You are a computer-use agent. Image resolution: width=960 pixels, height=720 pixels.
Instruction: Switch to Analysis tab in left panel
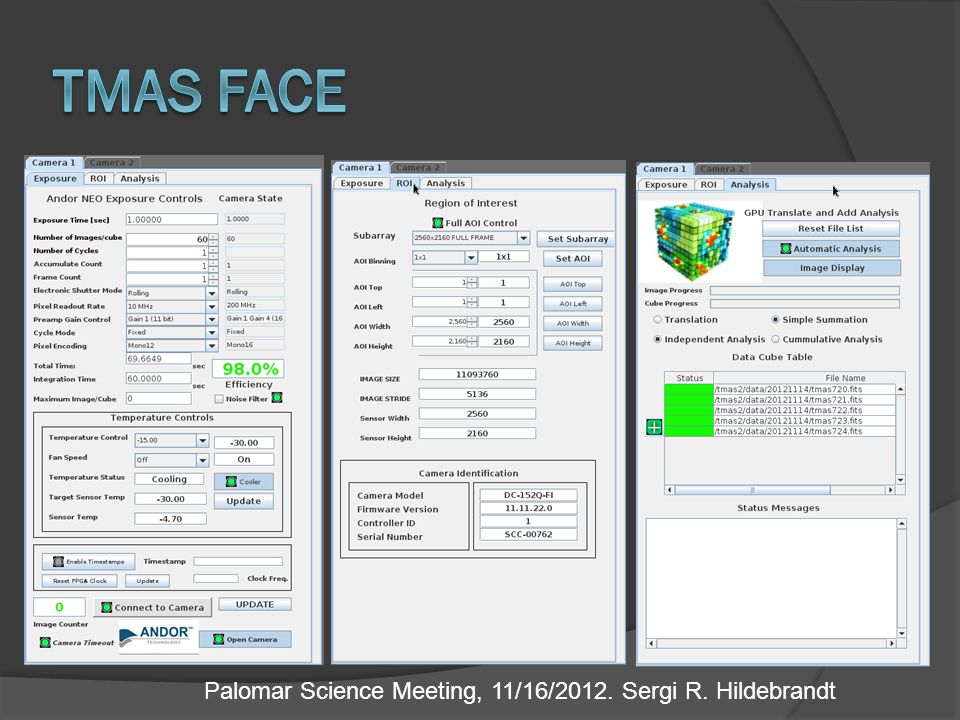(x=140, y=179)
